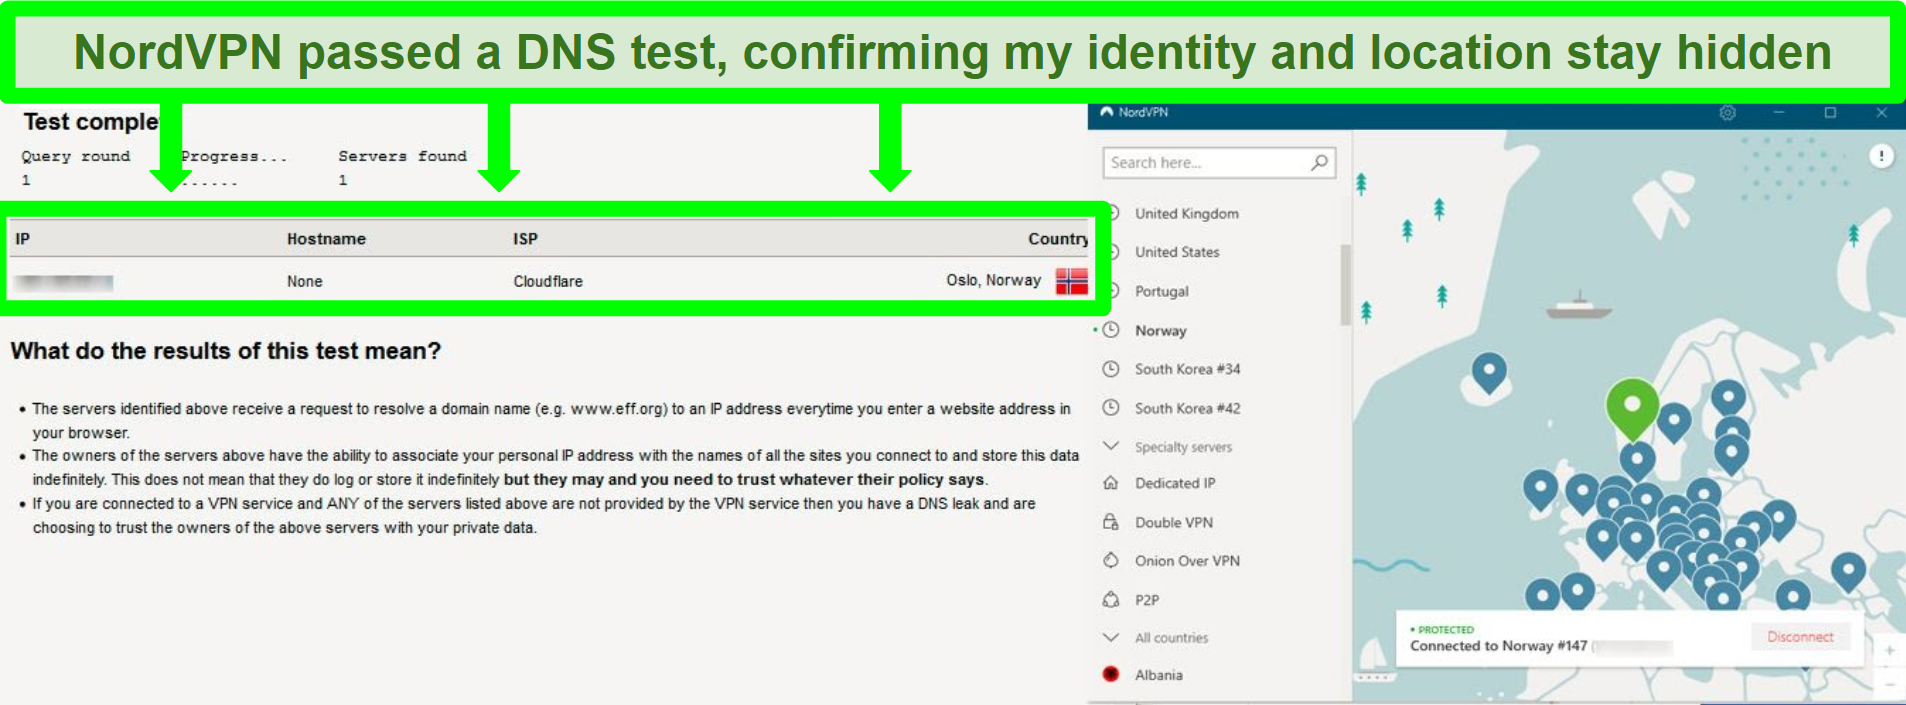Connect to South Korea #34
This screenshot has width=1906, height=705.
point(1187,369)
